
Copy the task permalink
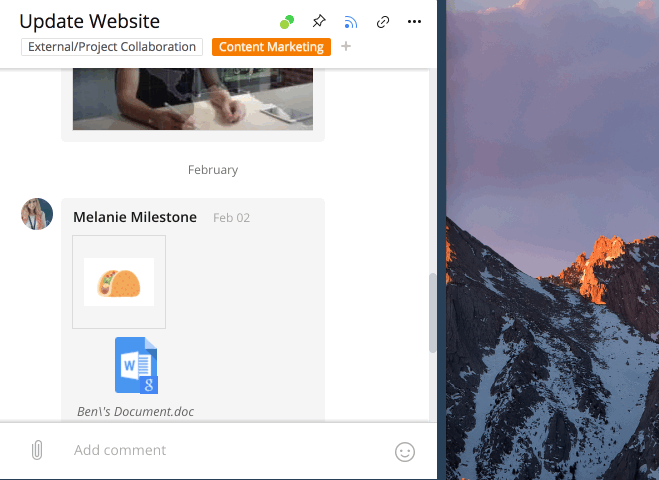[x=382, y=22]
